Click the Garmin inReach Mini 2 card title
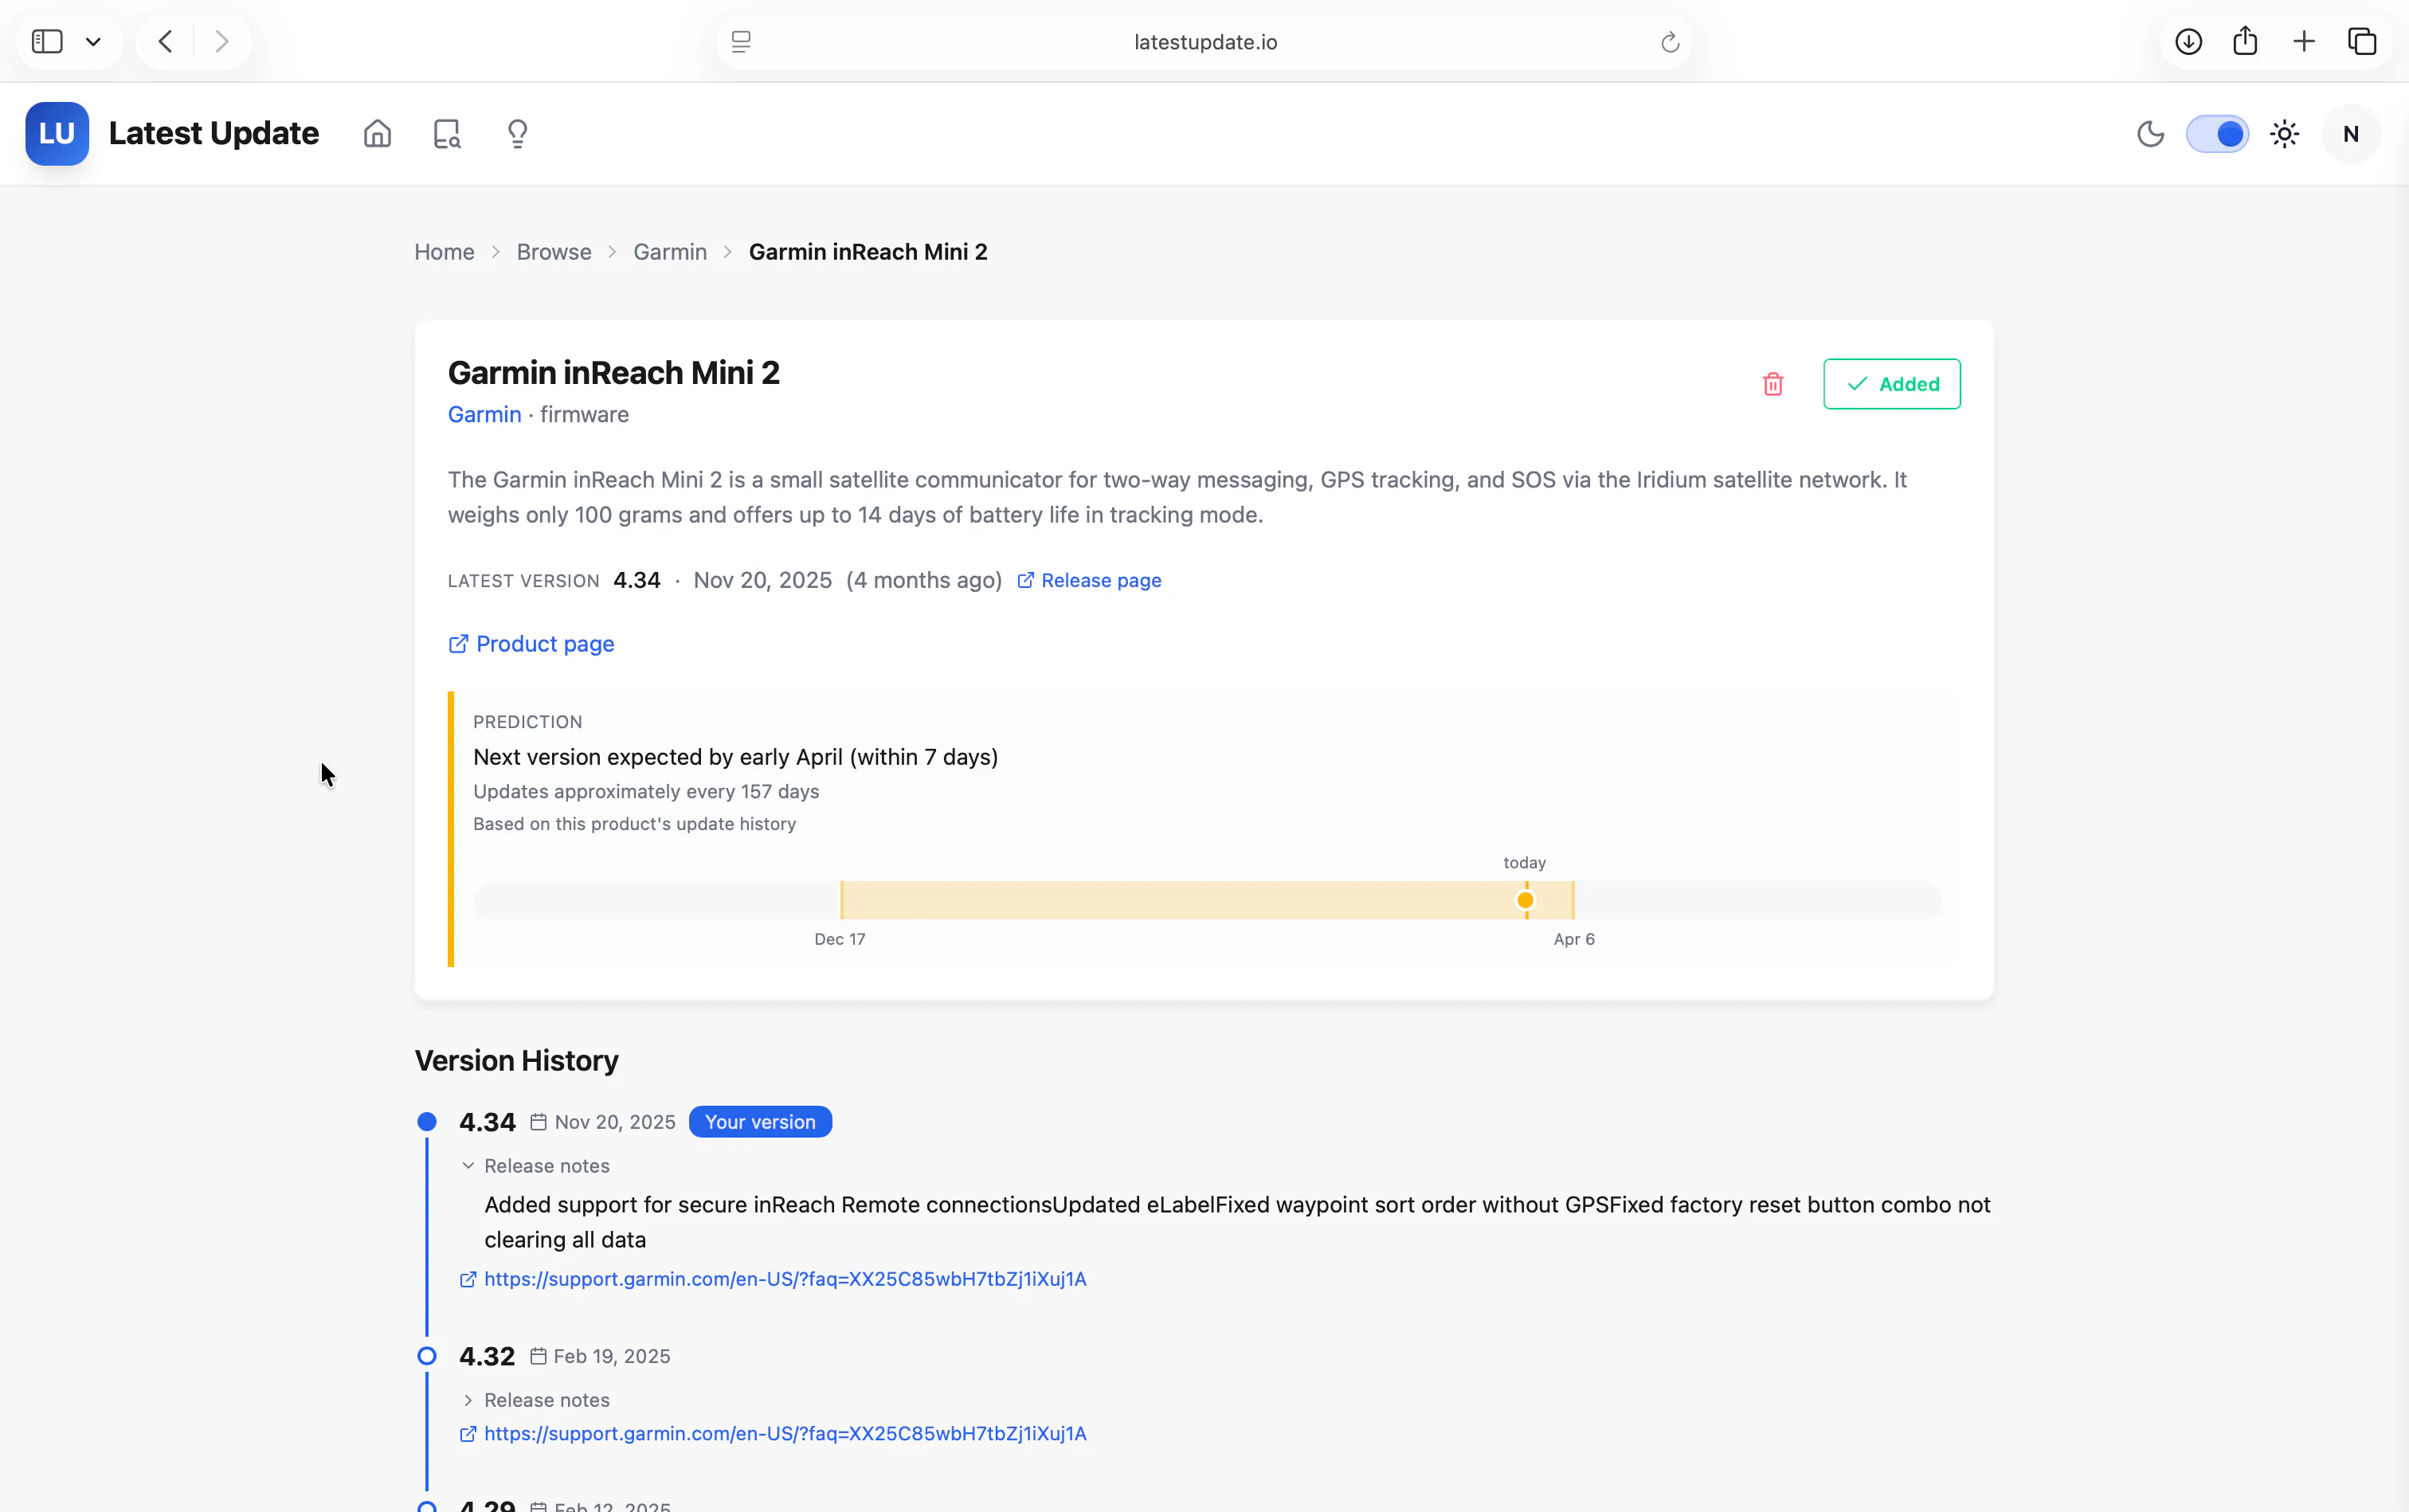 (614, 372)
